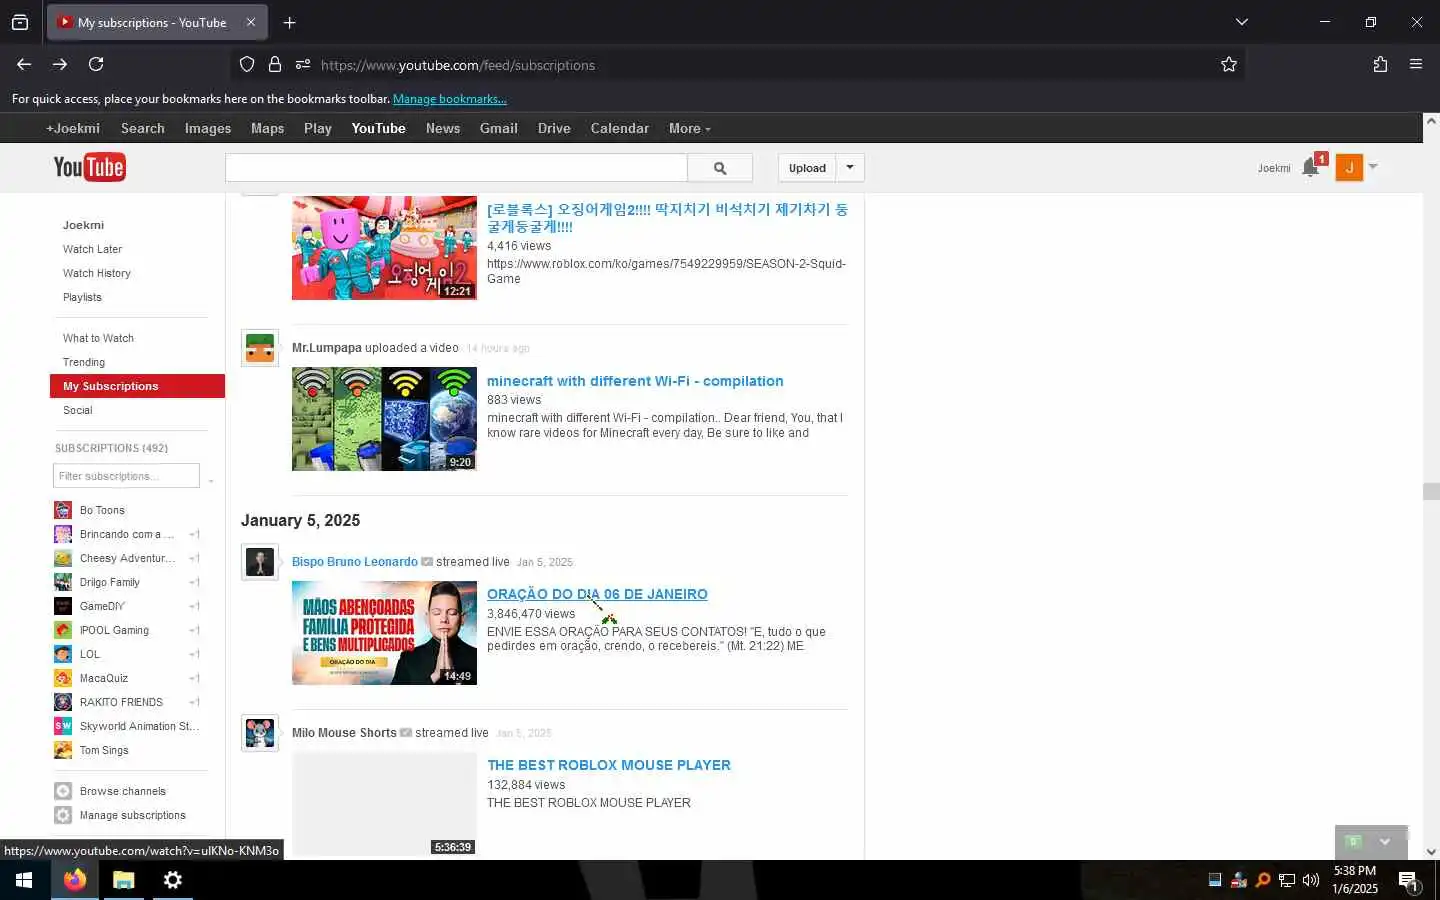Open Trending in the sidebar
The width and height of the screenshot is (1440, 900).
[84, 362]
